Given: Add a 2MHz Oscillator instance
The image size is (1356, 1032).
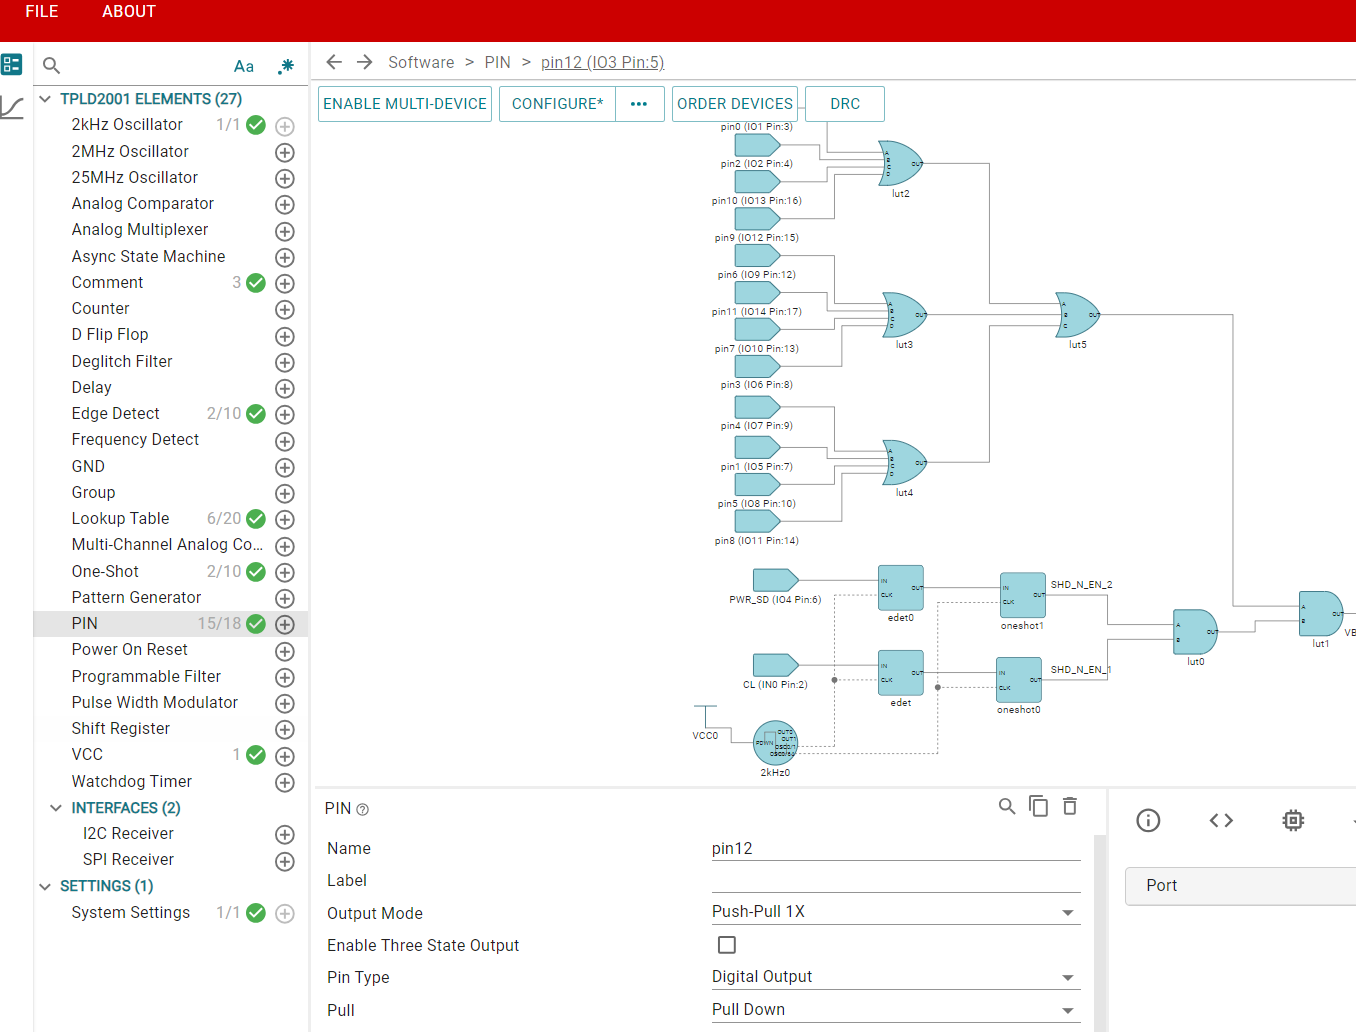Looking at the screenshot, I should (x=285, y=152).
